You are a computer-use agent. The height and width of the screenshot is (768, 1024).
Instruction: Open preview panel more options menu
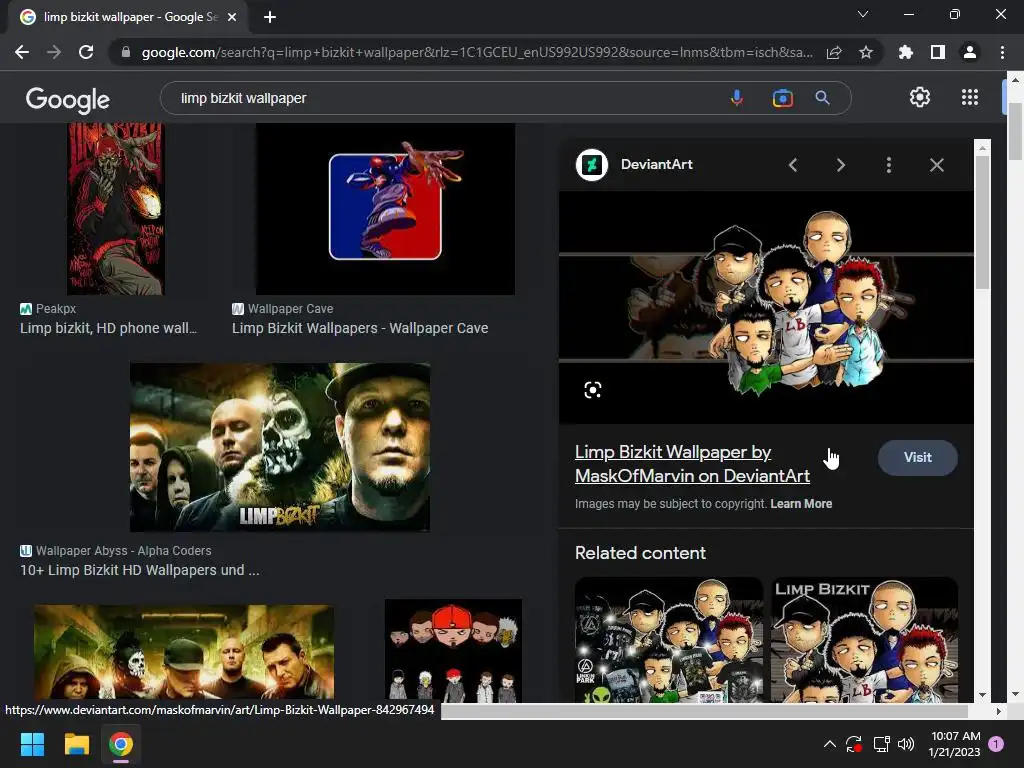tap(888, 165)
